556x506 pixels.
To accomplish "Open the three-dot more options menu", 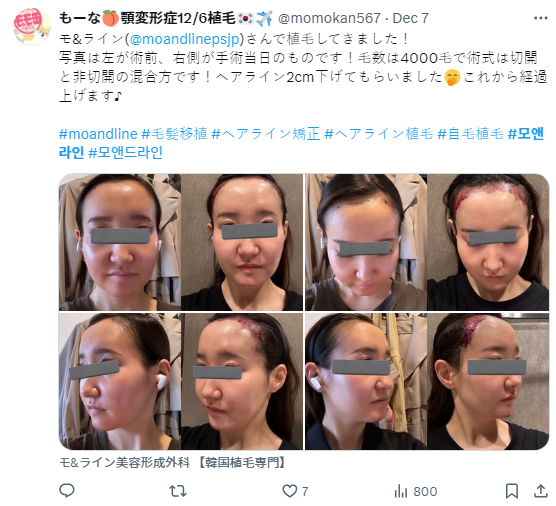I will point(540,18).
